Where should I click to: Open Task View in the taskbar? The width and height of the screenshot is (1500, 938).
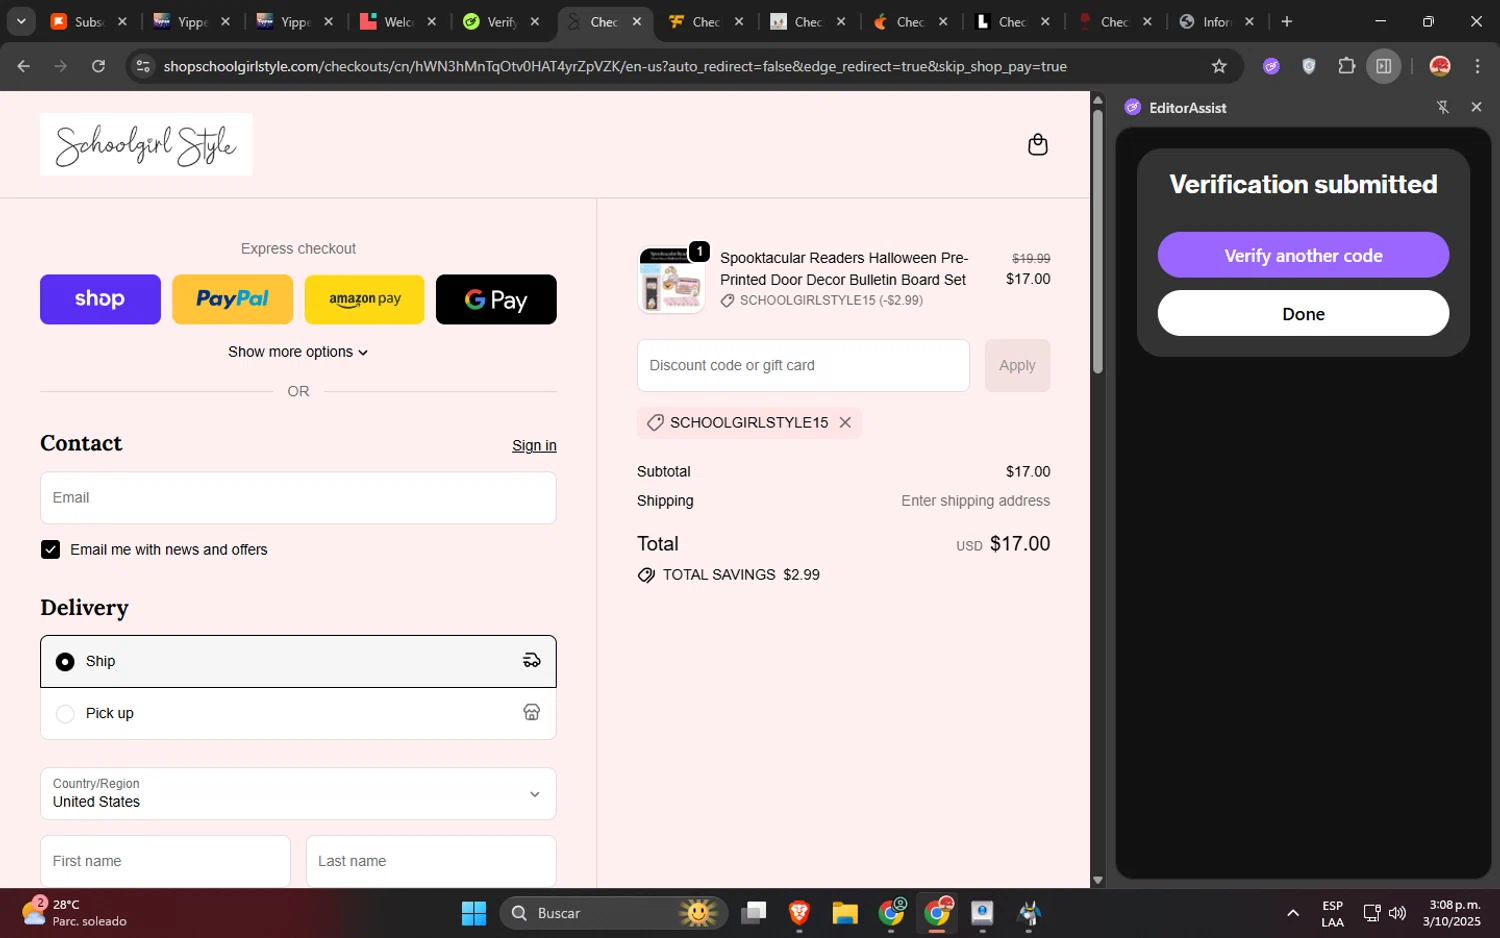pyautogui.click(x=754, y=913)
